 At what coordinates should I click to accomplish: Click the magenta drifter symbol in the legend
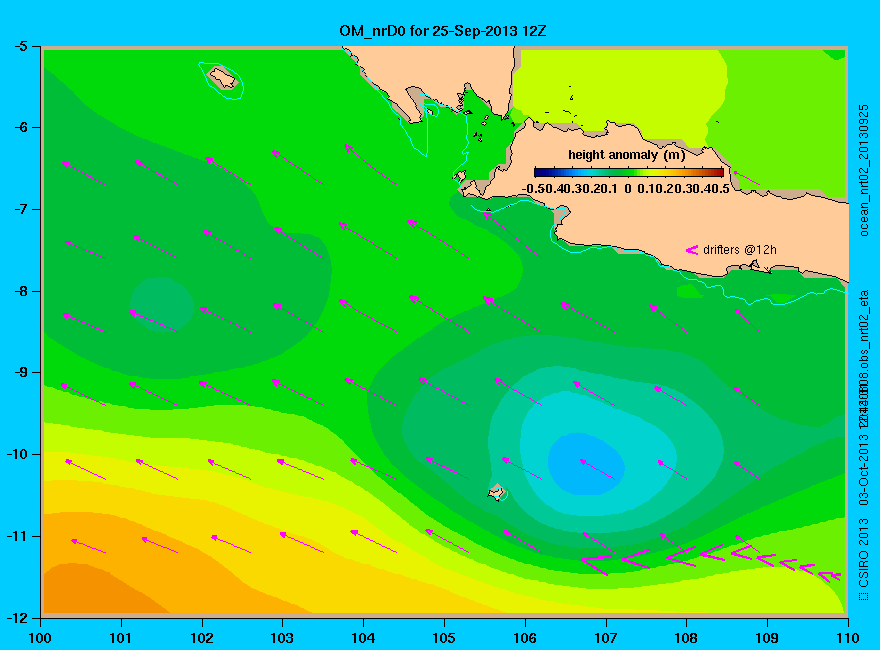pyautogui.click(x=691, y=250)
